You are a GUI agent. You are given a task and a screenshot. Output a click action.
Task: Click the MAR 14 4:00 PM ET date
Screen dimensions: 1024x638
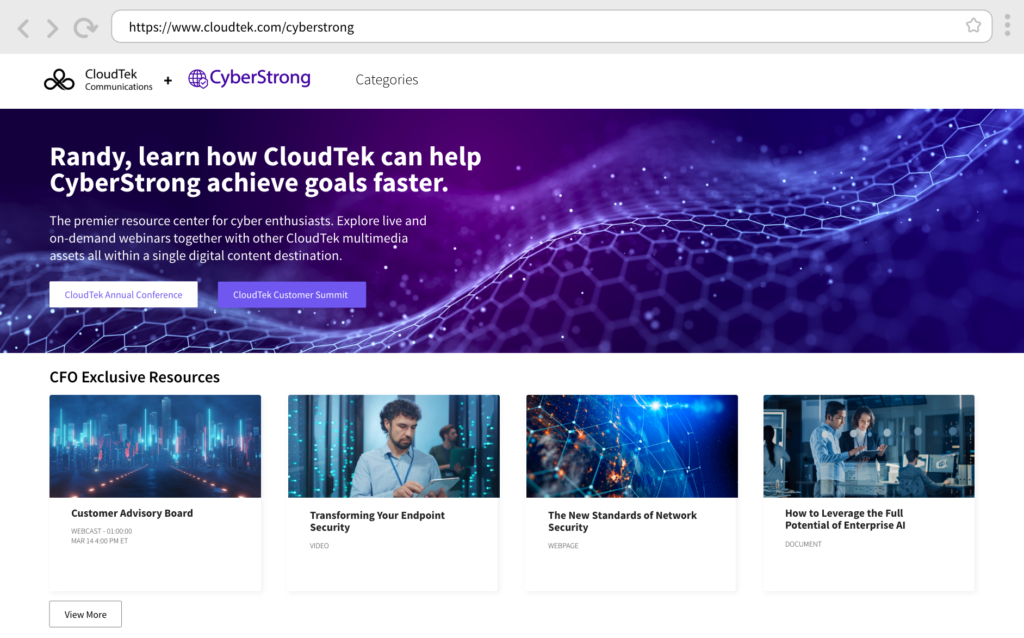click(99, 541)
